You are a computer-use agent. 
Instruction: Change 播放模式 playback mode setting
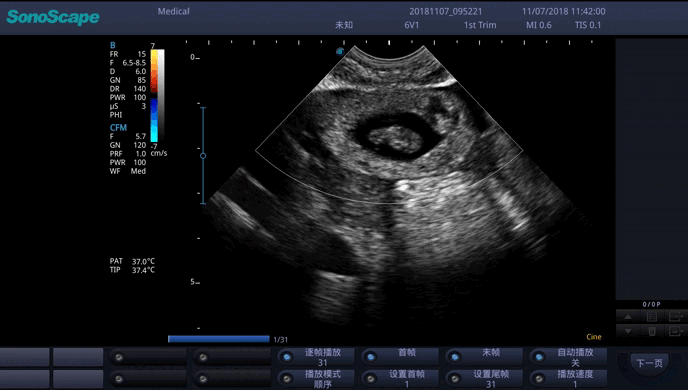pos(316,379)
